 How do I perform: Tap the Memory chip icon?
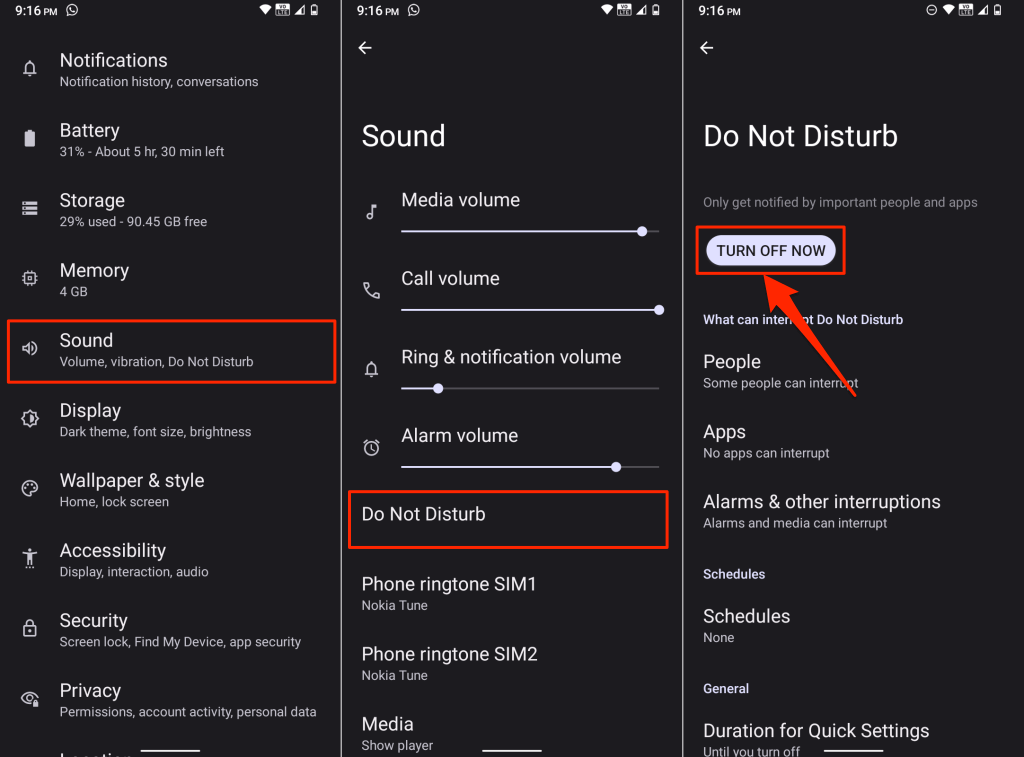pos(30,279)
